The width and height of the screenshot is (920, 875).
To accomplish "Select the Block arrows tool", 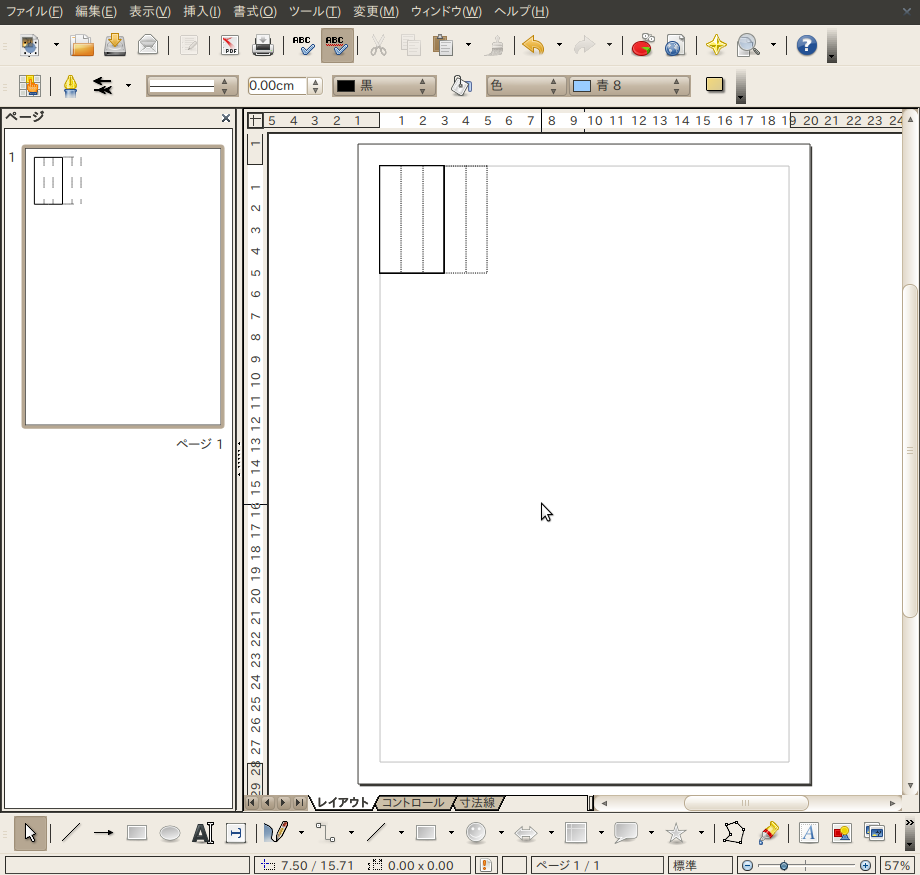I will [x=526, y=833].
